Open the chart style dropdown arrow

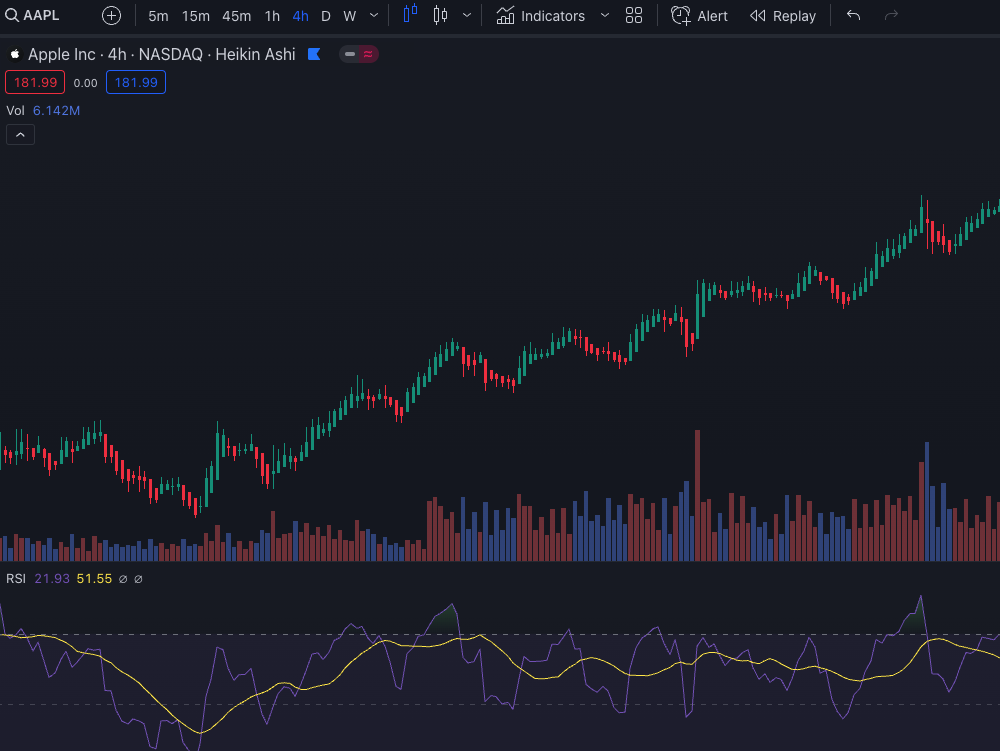point(464,15)
